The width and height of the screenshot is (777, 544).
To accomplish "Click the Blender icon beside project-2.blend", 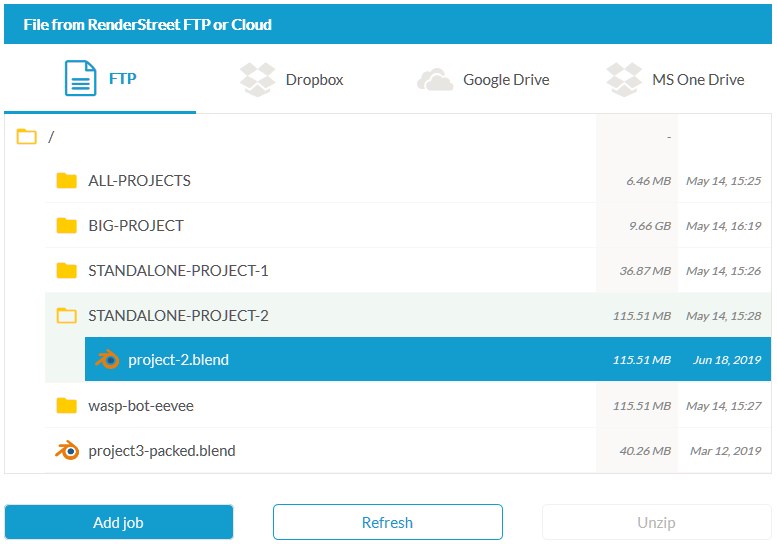I will tap(107, 360).
